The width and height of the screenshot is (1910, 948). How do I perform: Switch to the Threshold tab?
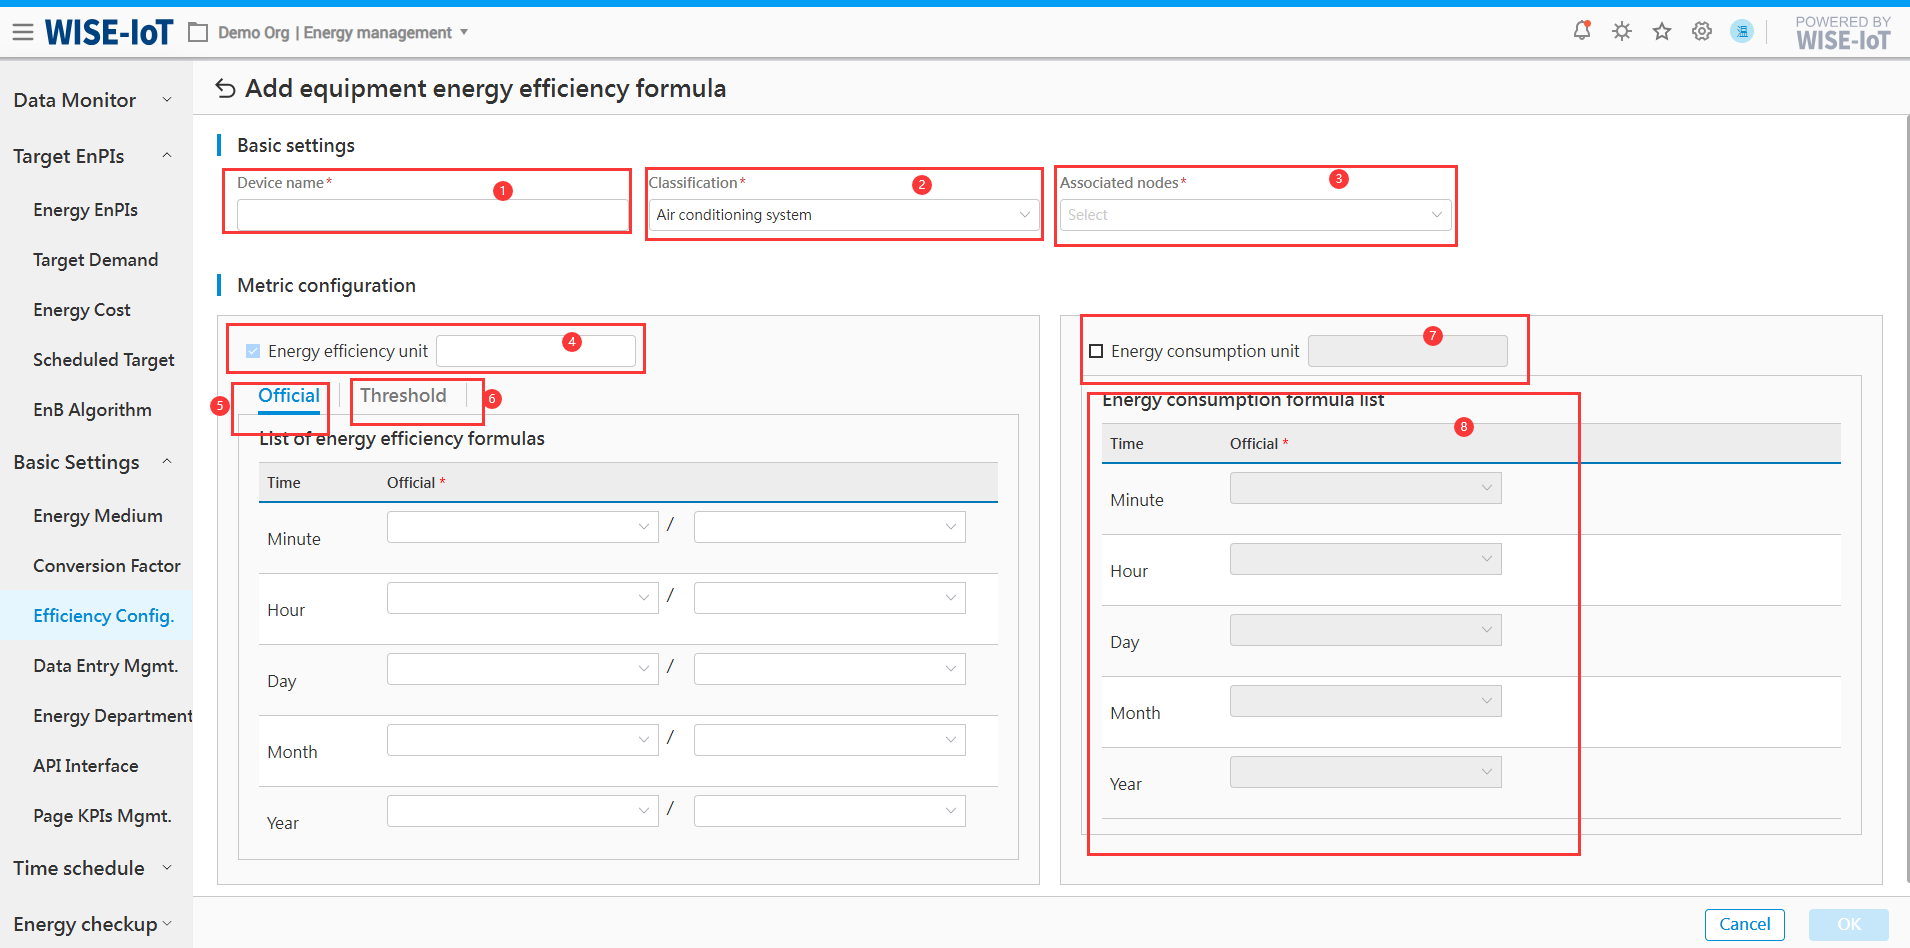(403, 396)
